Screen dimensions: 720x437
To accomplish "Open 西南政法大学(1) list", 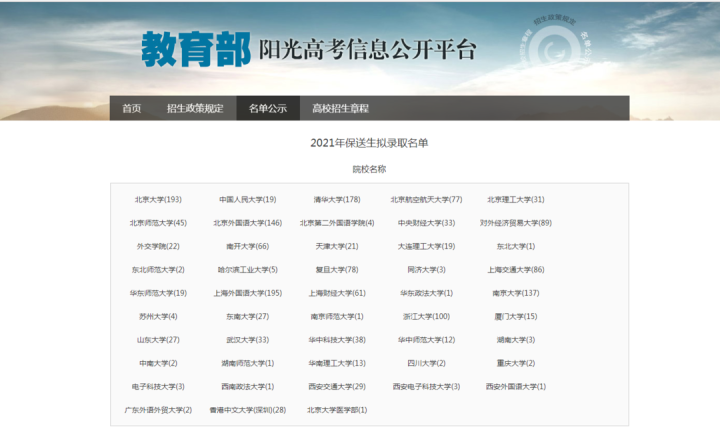I will [248, 387].
